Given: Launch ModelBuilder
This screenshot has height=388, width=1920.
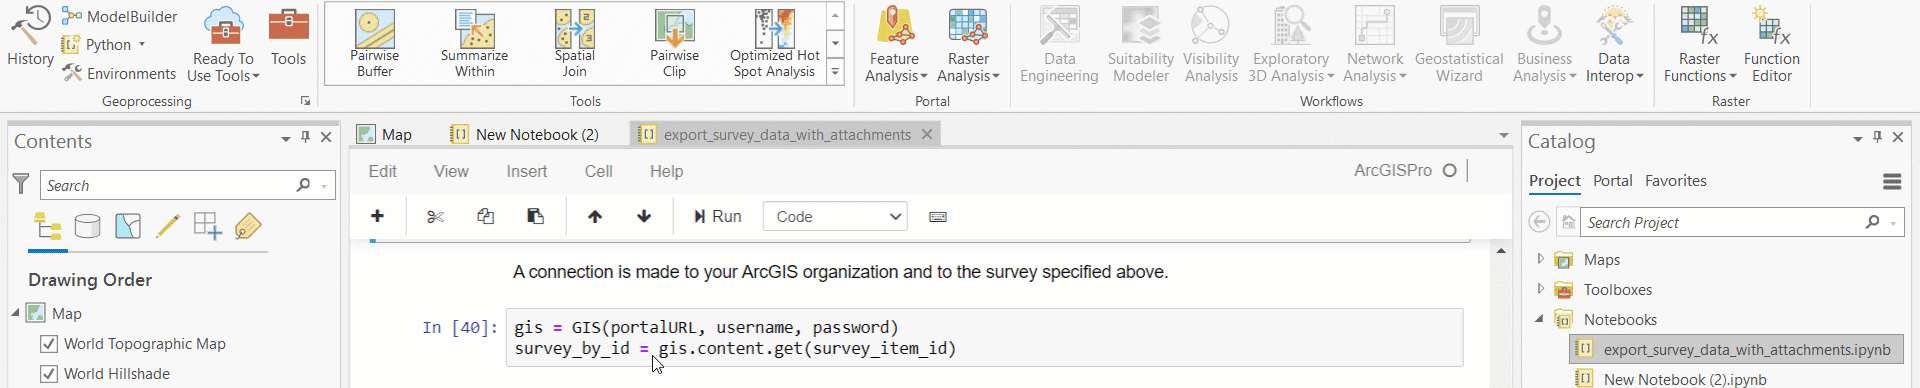Looking at the screenshot, I should click(119, 16).
